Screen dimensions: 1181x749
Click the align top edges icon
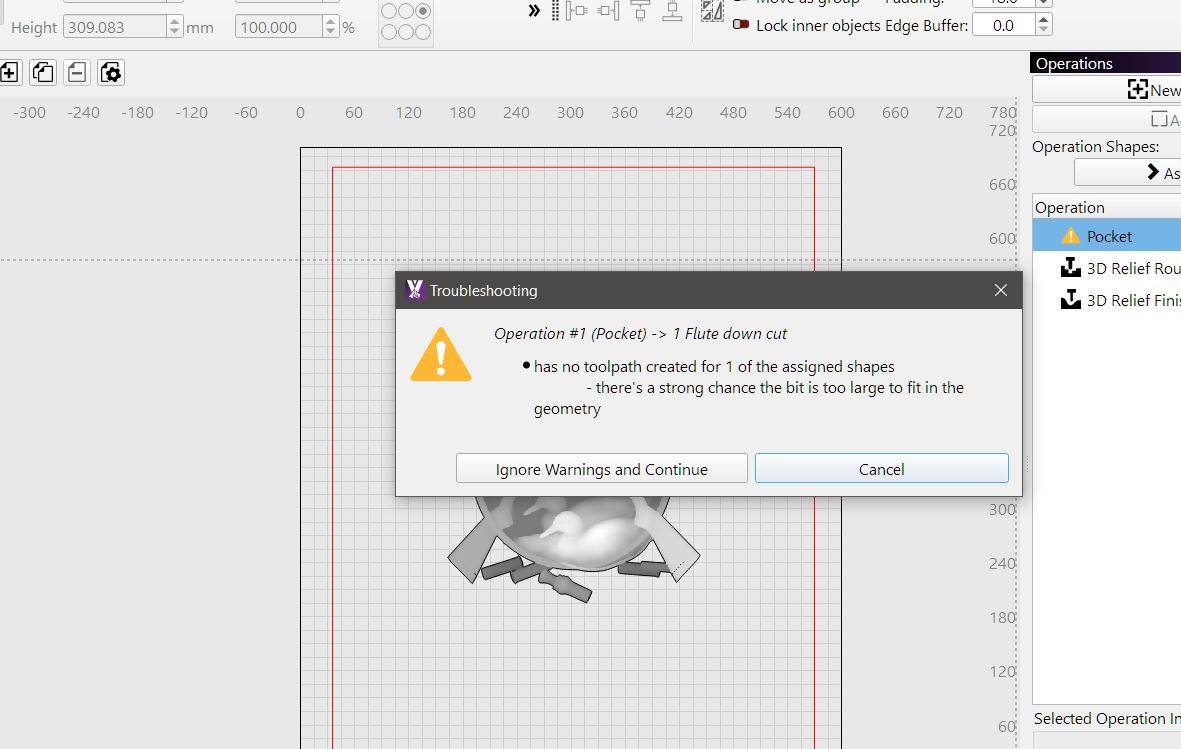640,11
